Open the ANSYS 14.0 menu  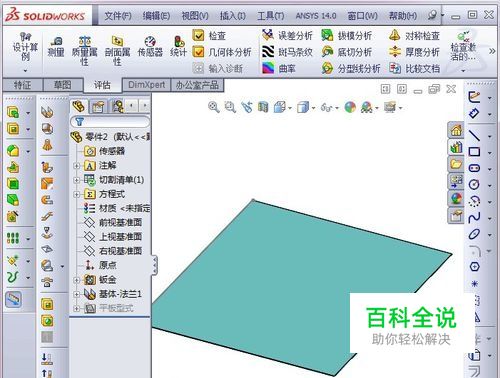point(316,16)
